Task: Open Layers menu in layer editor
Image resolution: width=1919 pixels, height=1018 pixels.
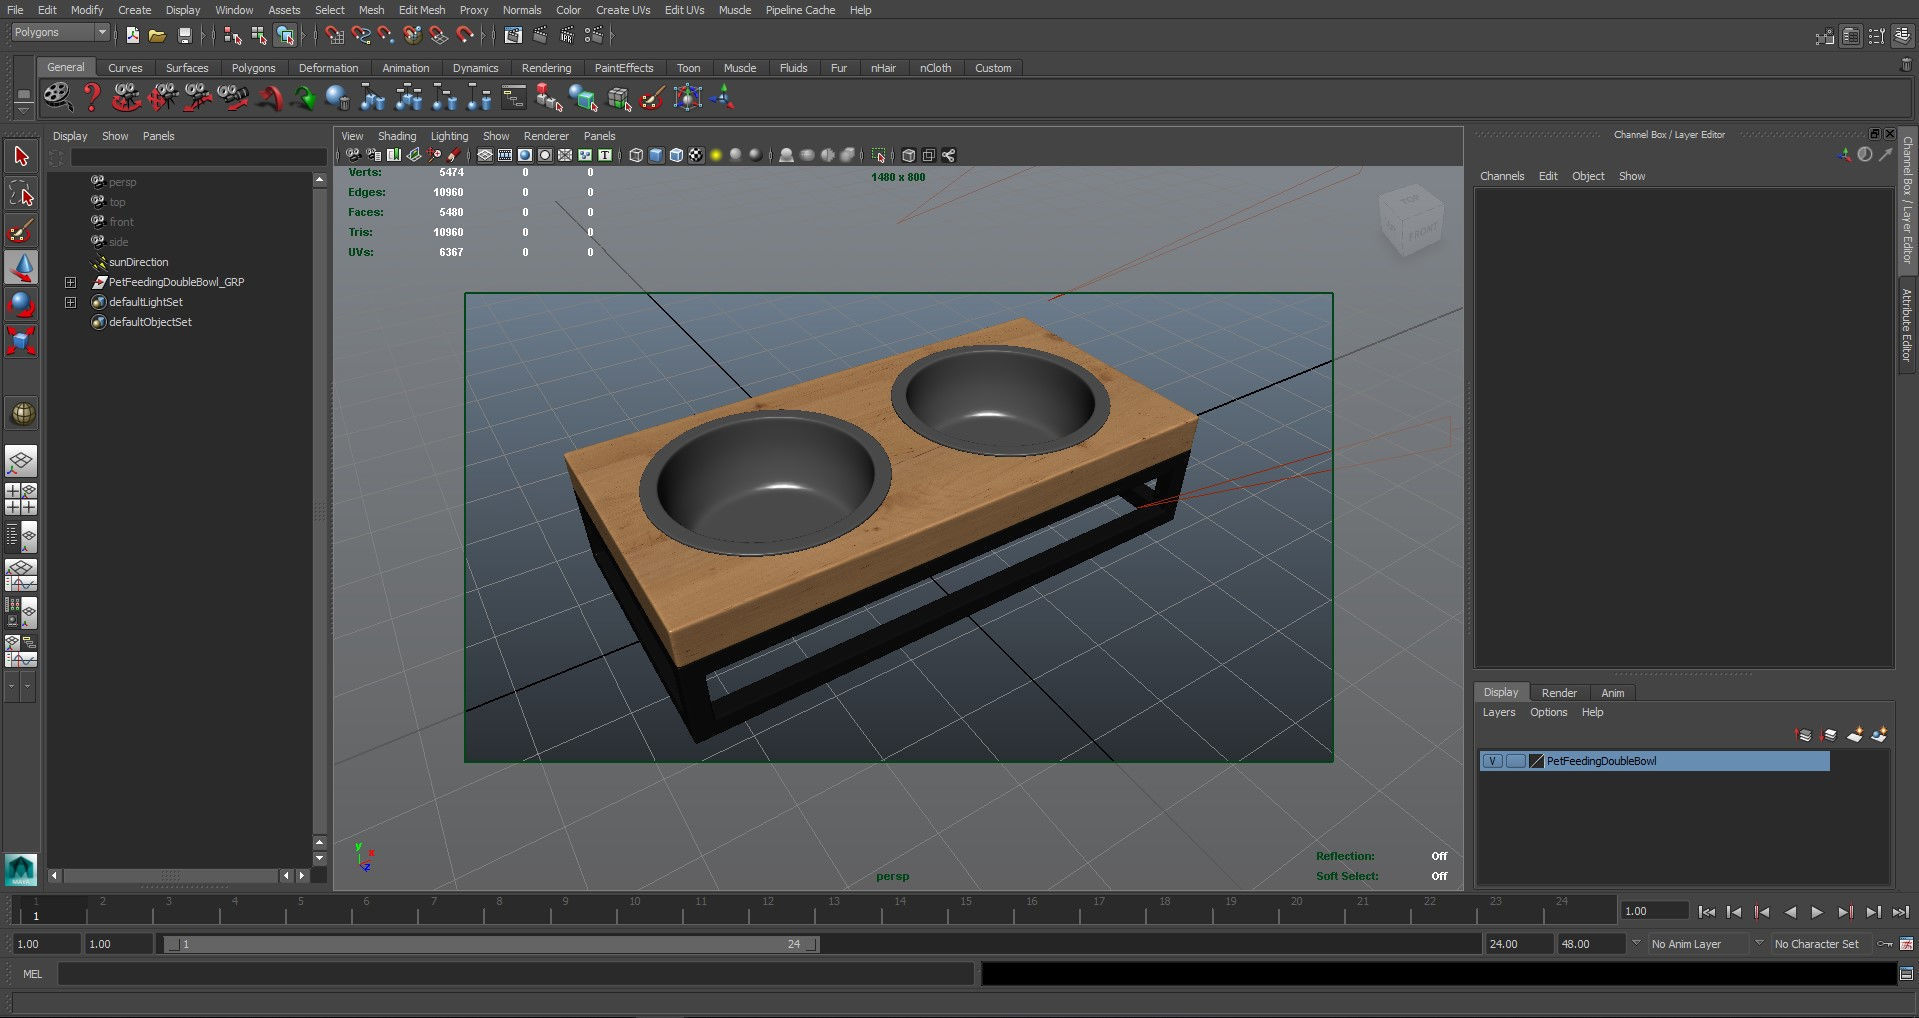Action: point(1498,712)
